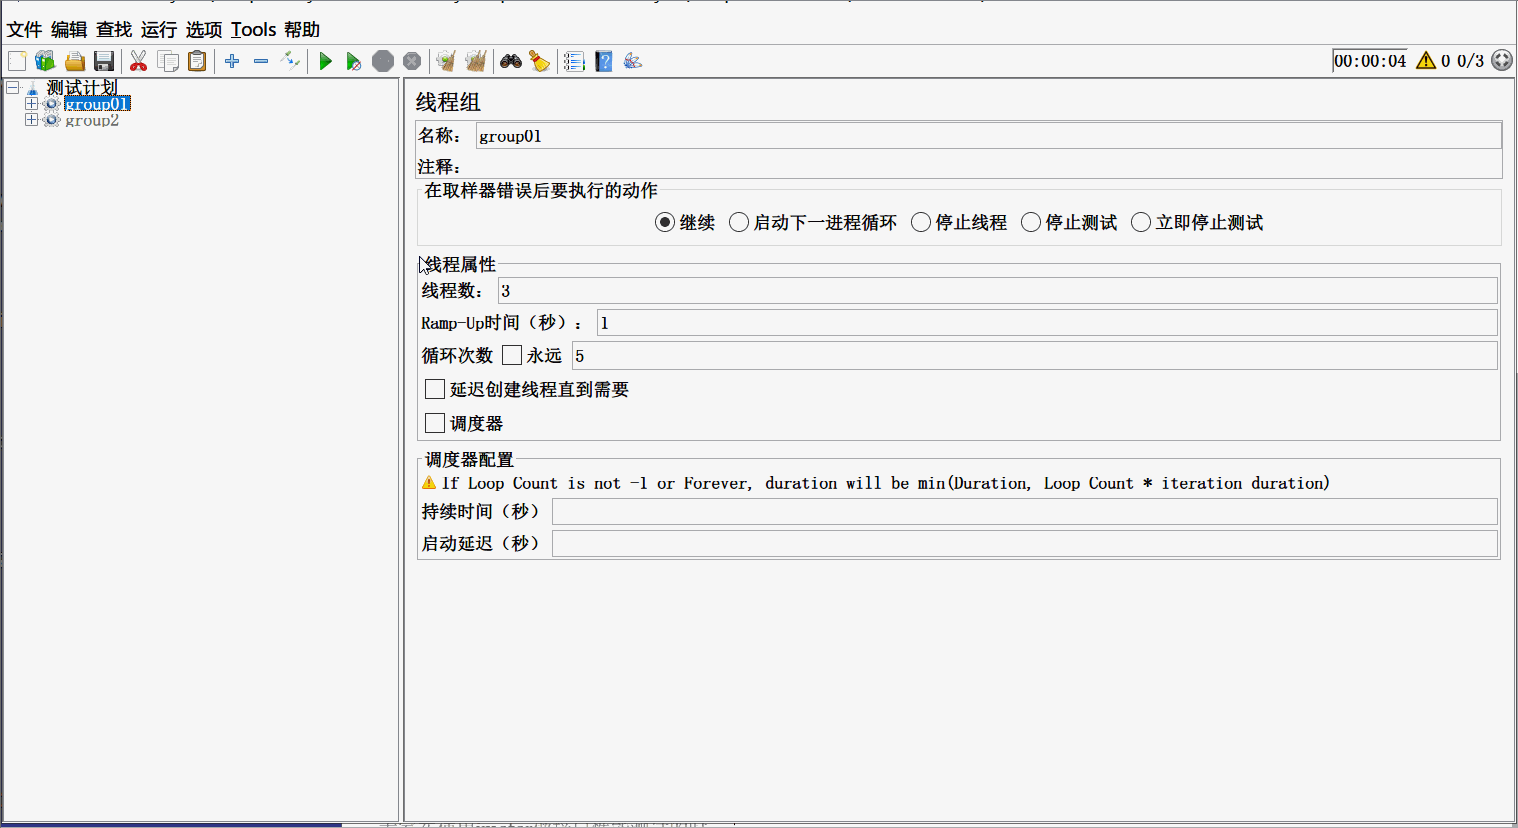Click the Open file folder icon
The width and height of the screenshot is (1518, 828).
coord(75,61)
